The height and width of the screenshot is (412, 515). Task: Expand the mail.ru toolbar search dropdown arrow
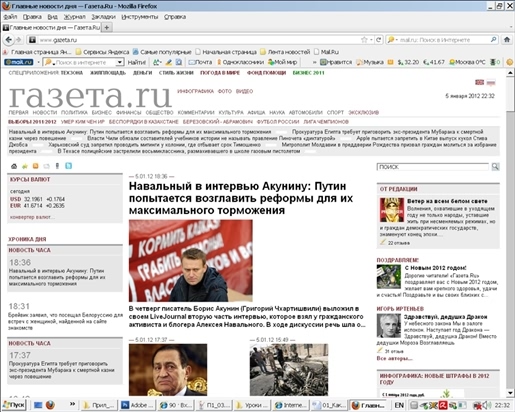tap(119, 62)
